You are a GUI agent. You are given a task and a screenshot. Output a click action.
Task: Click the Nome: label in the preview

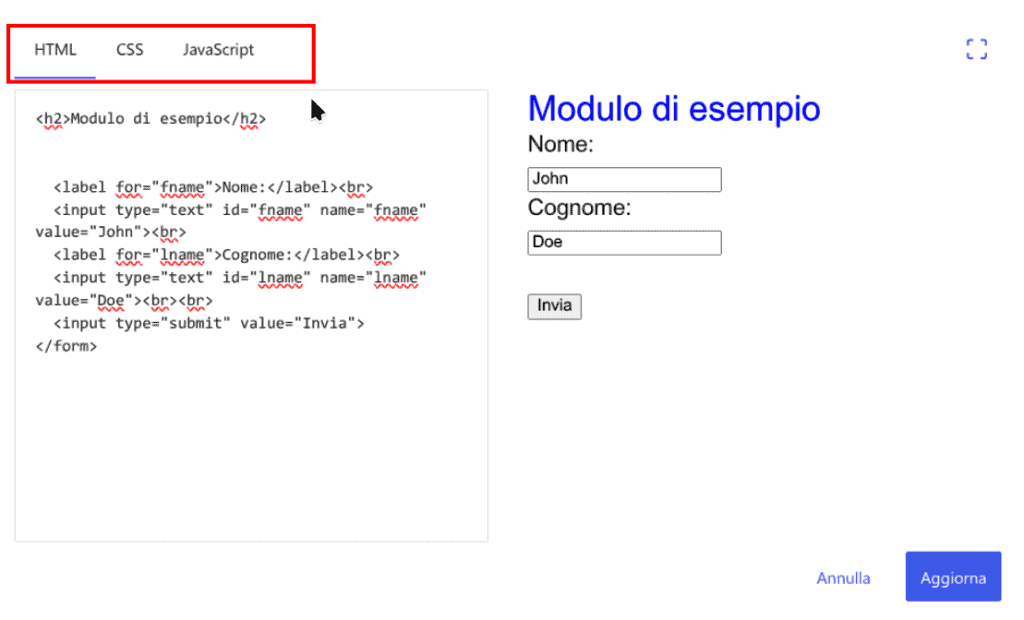point(560,144)
